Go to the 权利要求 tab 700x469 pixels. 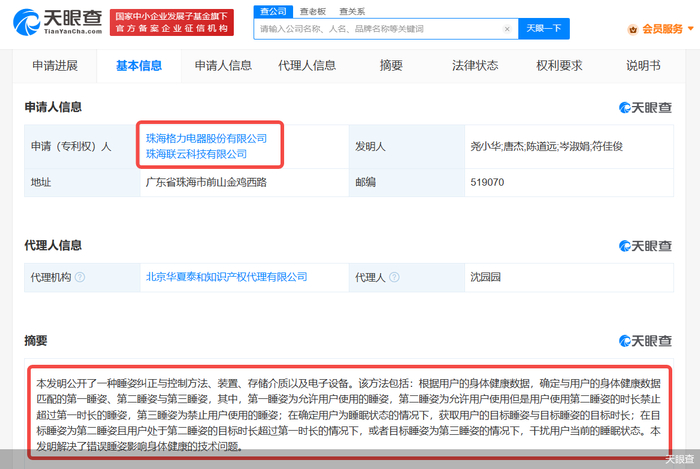point(559,66)
